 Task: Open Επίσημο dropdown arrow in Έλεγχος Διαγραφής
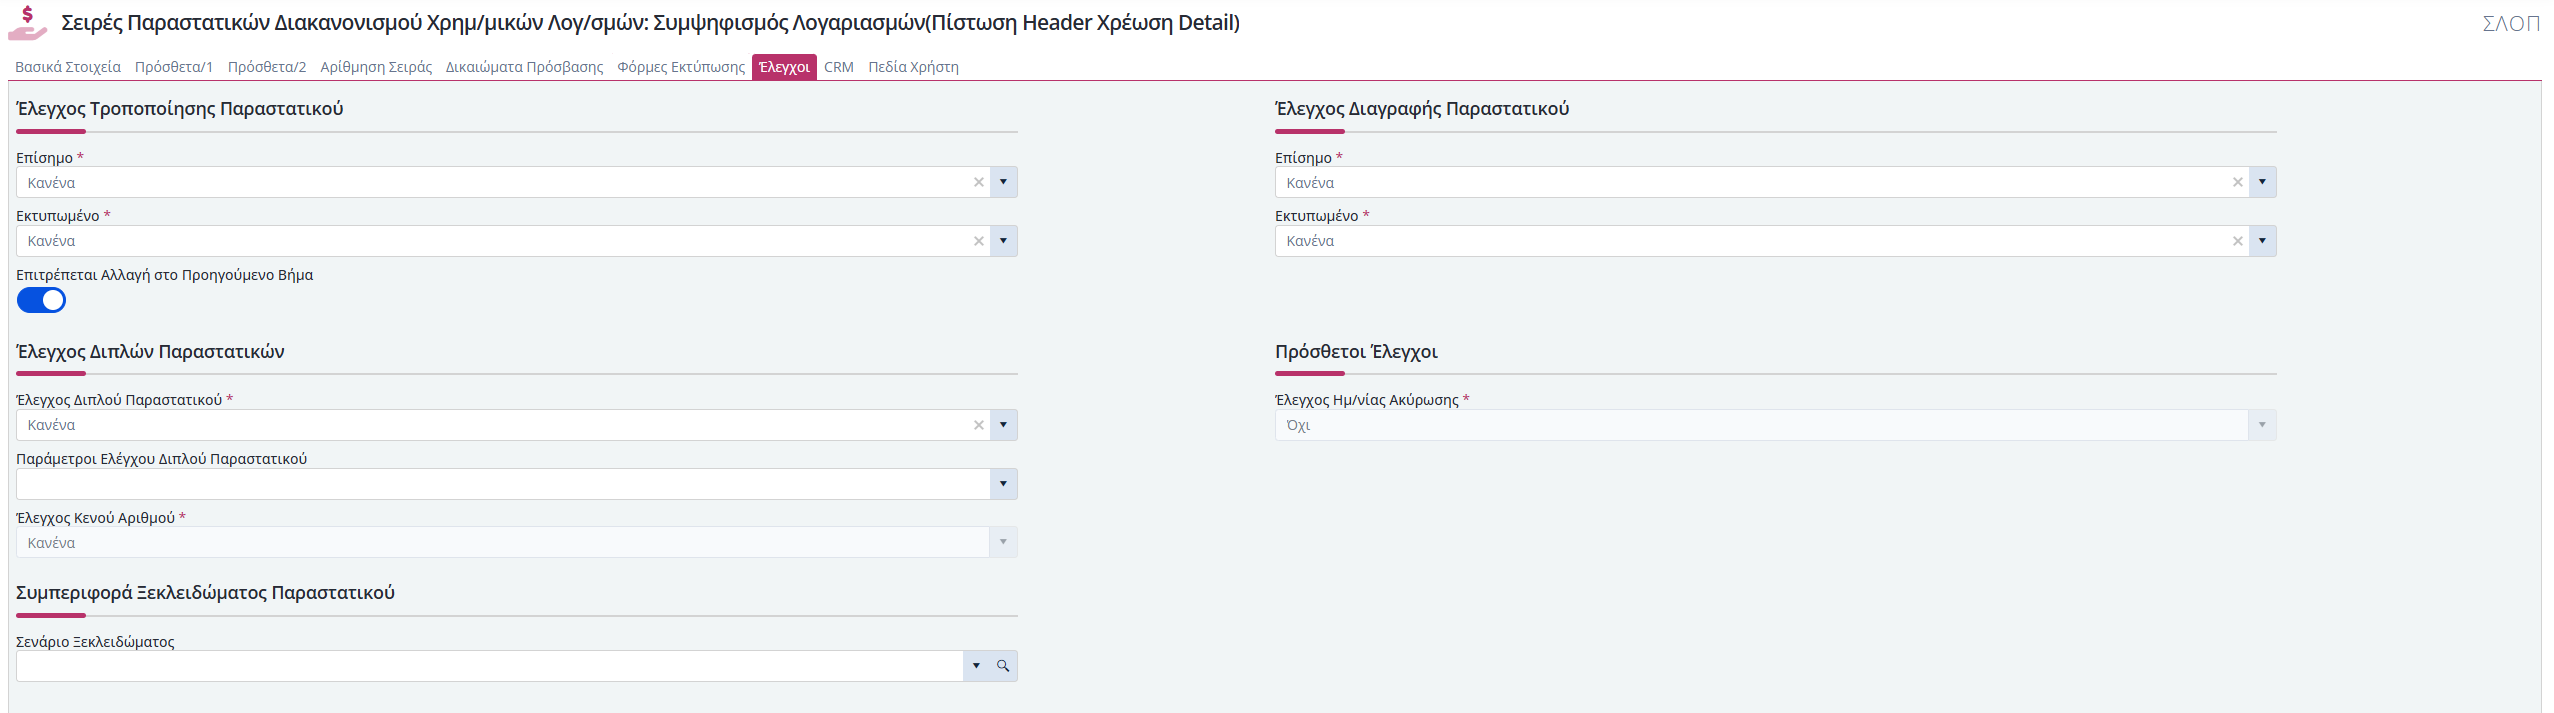tap(2262, 182)
